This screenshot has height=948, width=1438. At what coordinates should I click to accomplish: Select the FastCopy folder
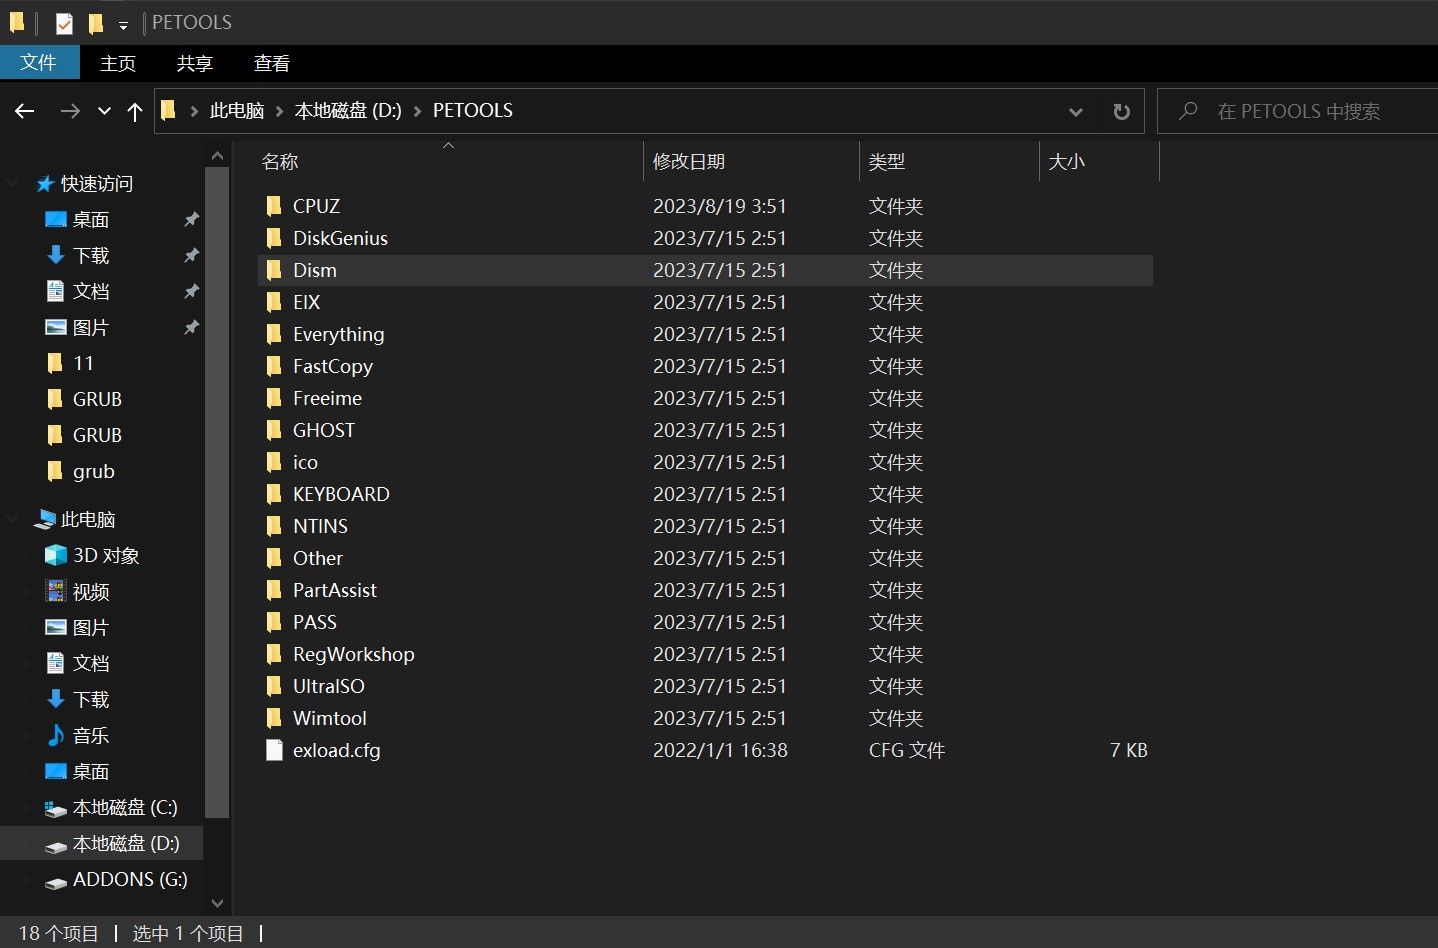[332, 366]
